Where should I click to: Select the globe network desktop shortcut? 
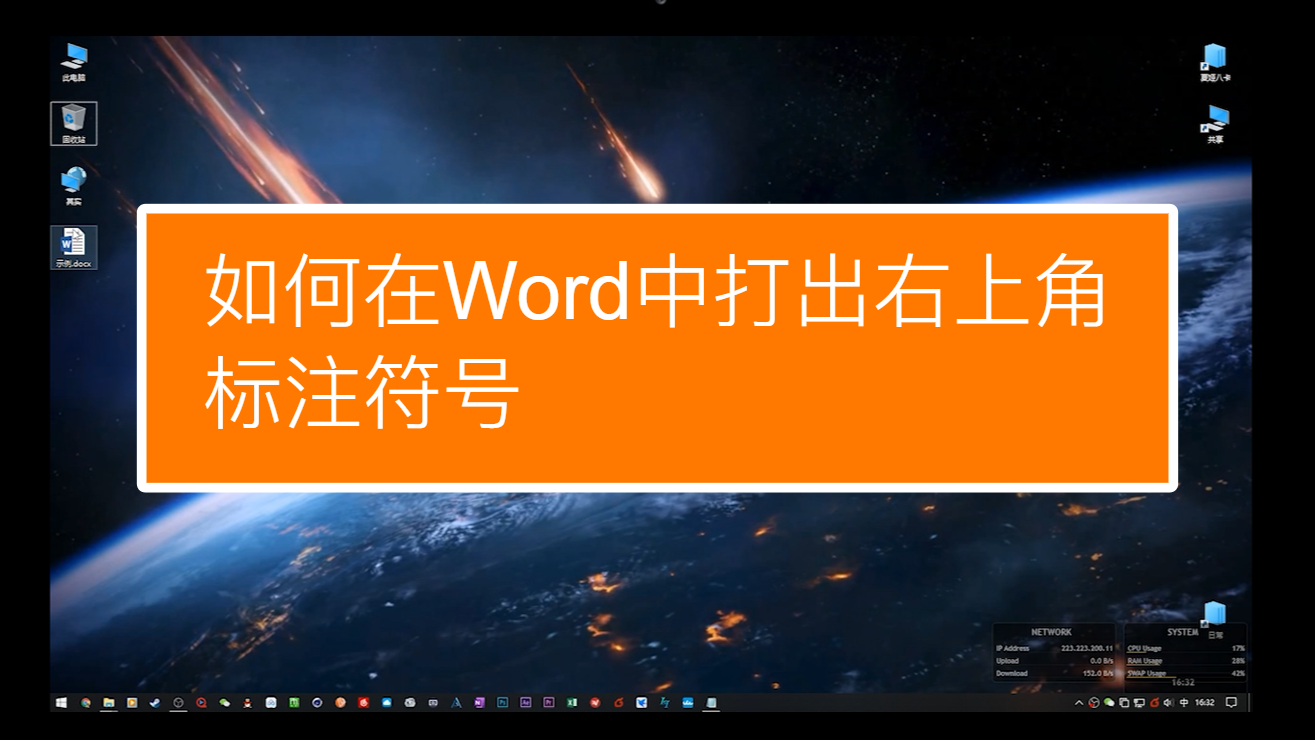tap(73, 186)
